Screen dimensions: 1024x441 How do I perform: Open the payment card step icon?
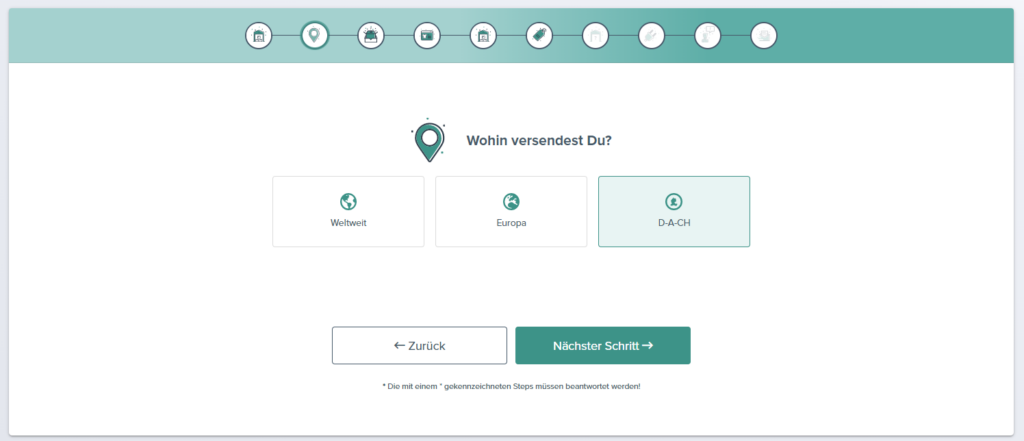point(427,36)
